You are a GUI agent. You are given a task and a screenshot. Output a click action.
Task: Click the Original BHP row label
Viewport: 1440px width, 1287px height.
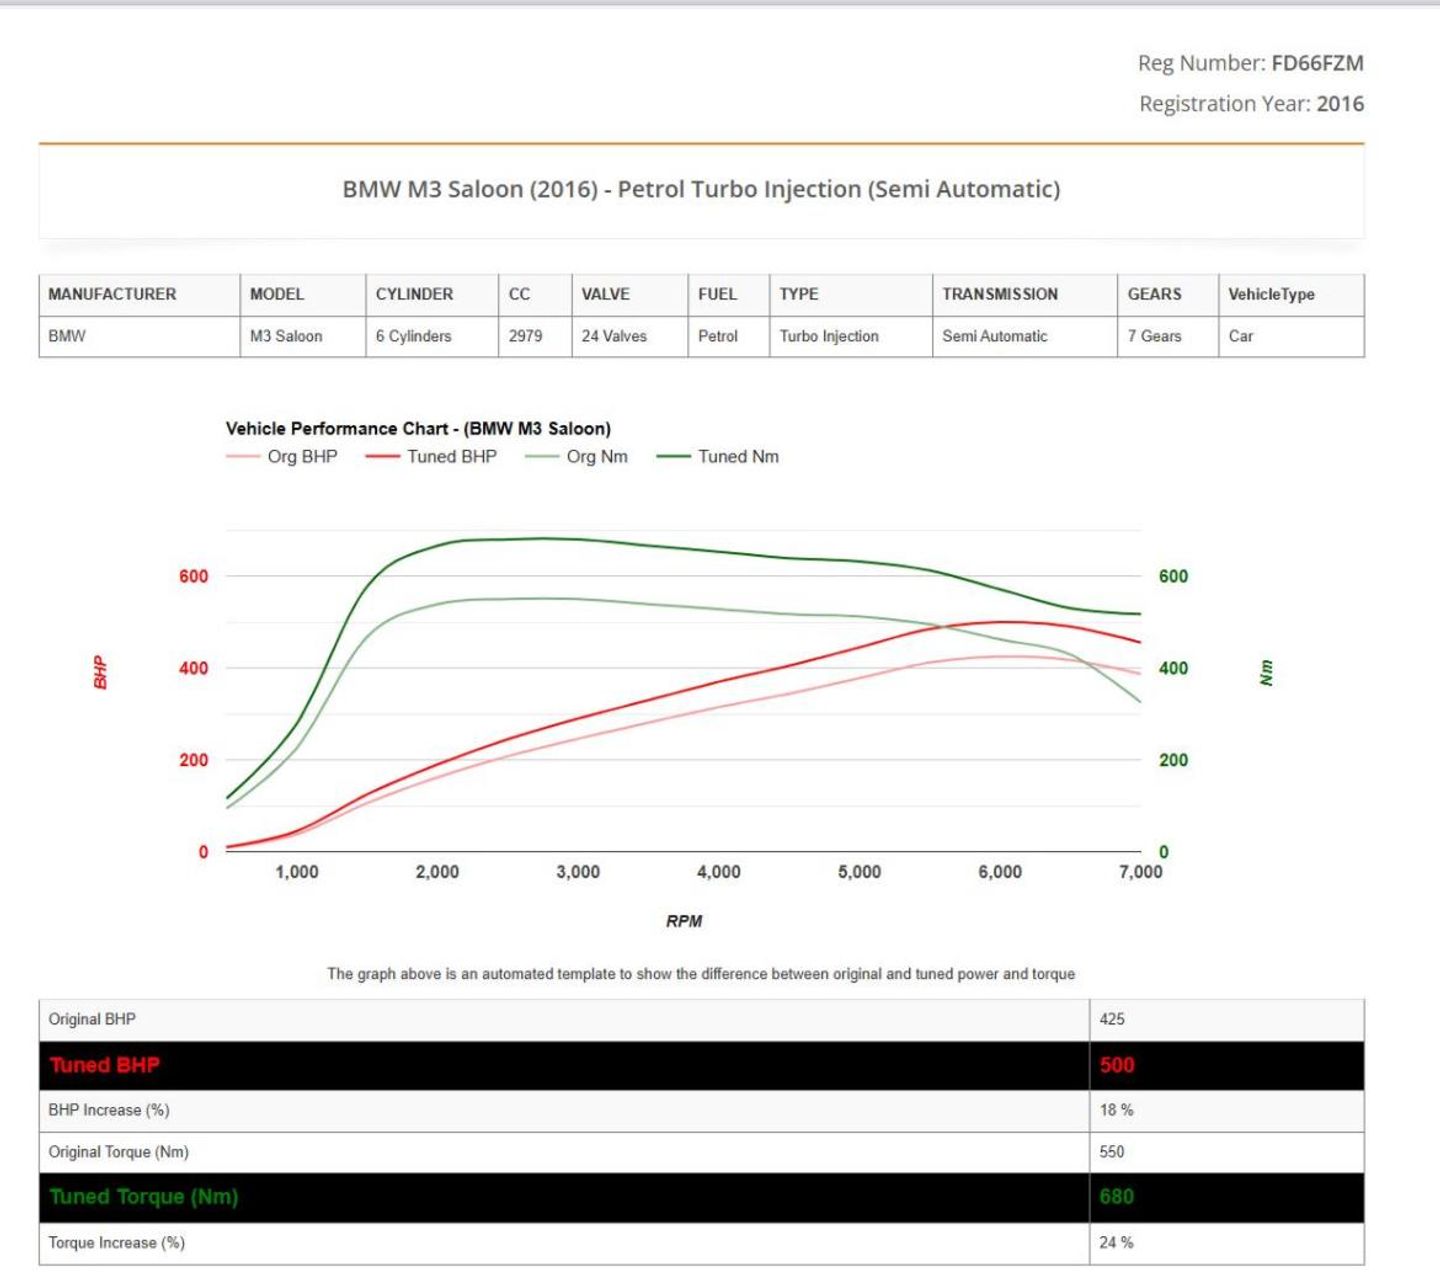coord(92,1019)
